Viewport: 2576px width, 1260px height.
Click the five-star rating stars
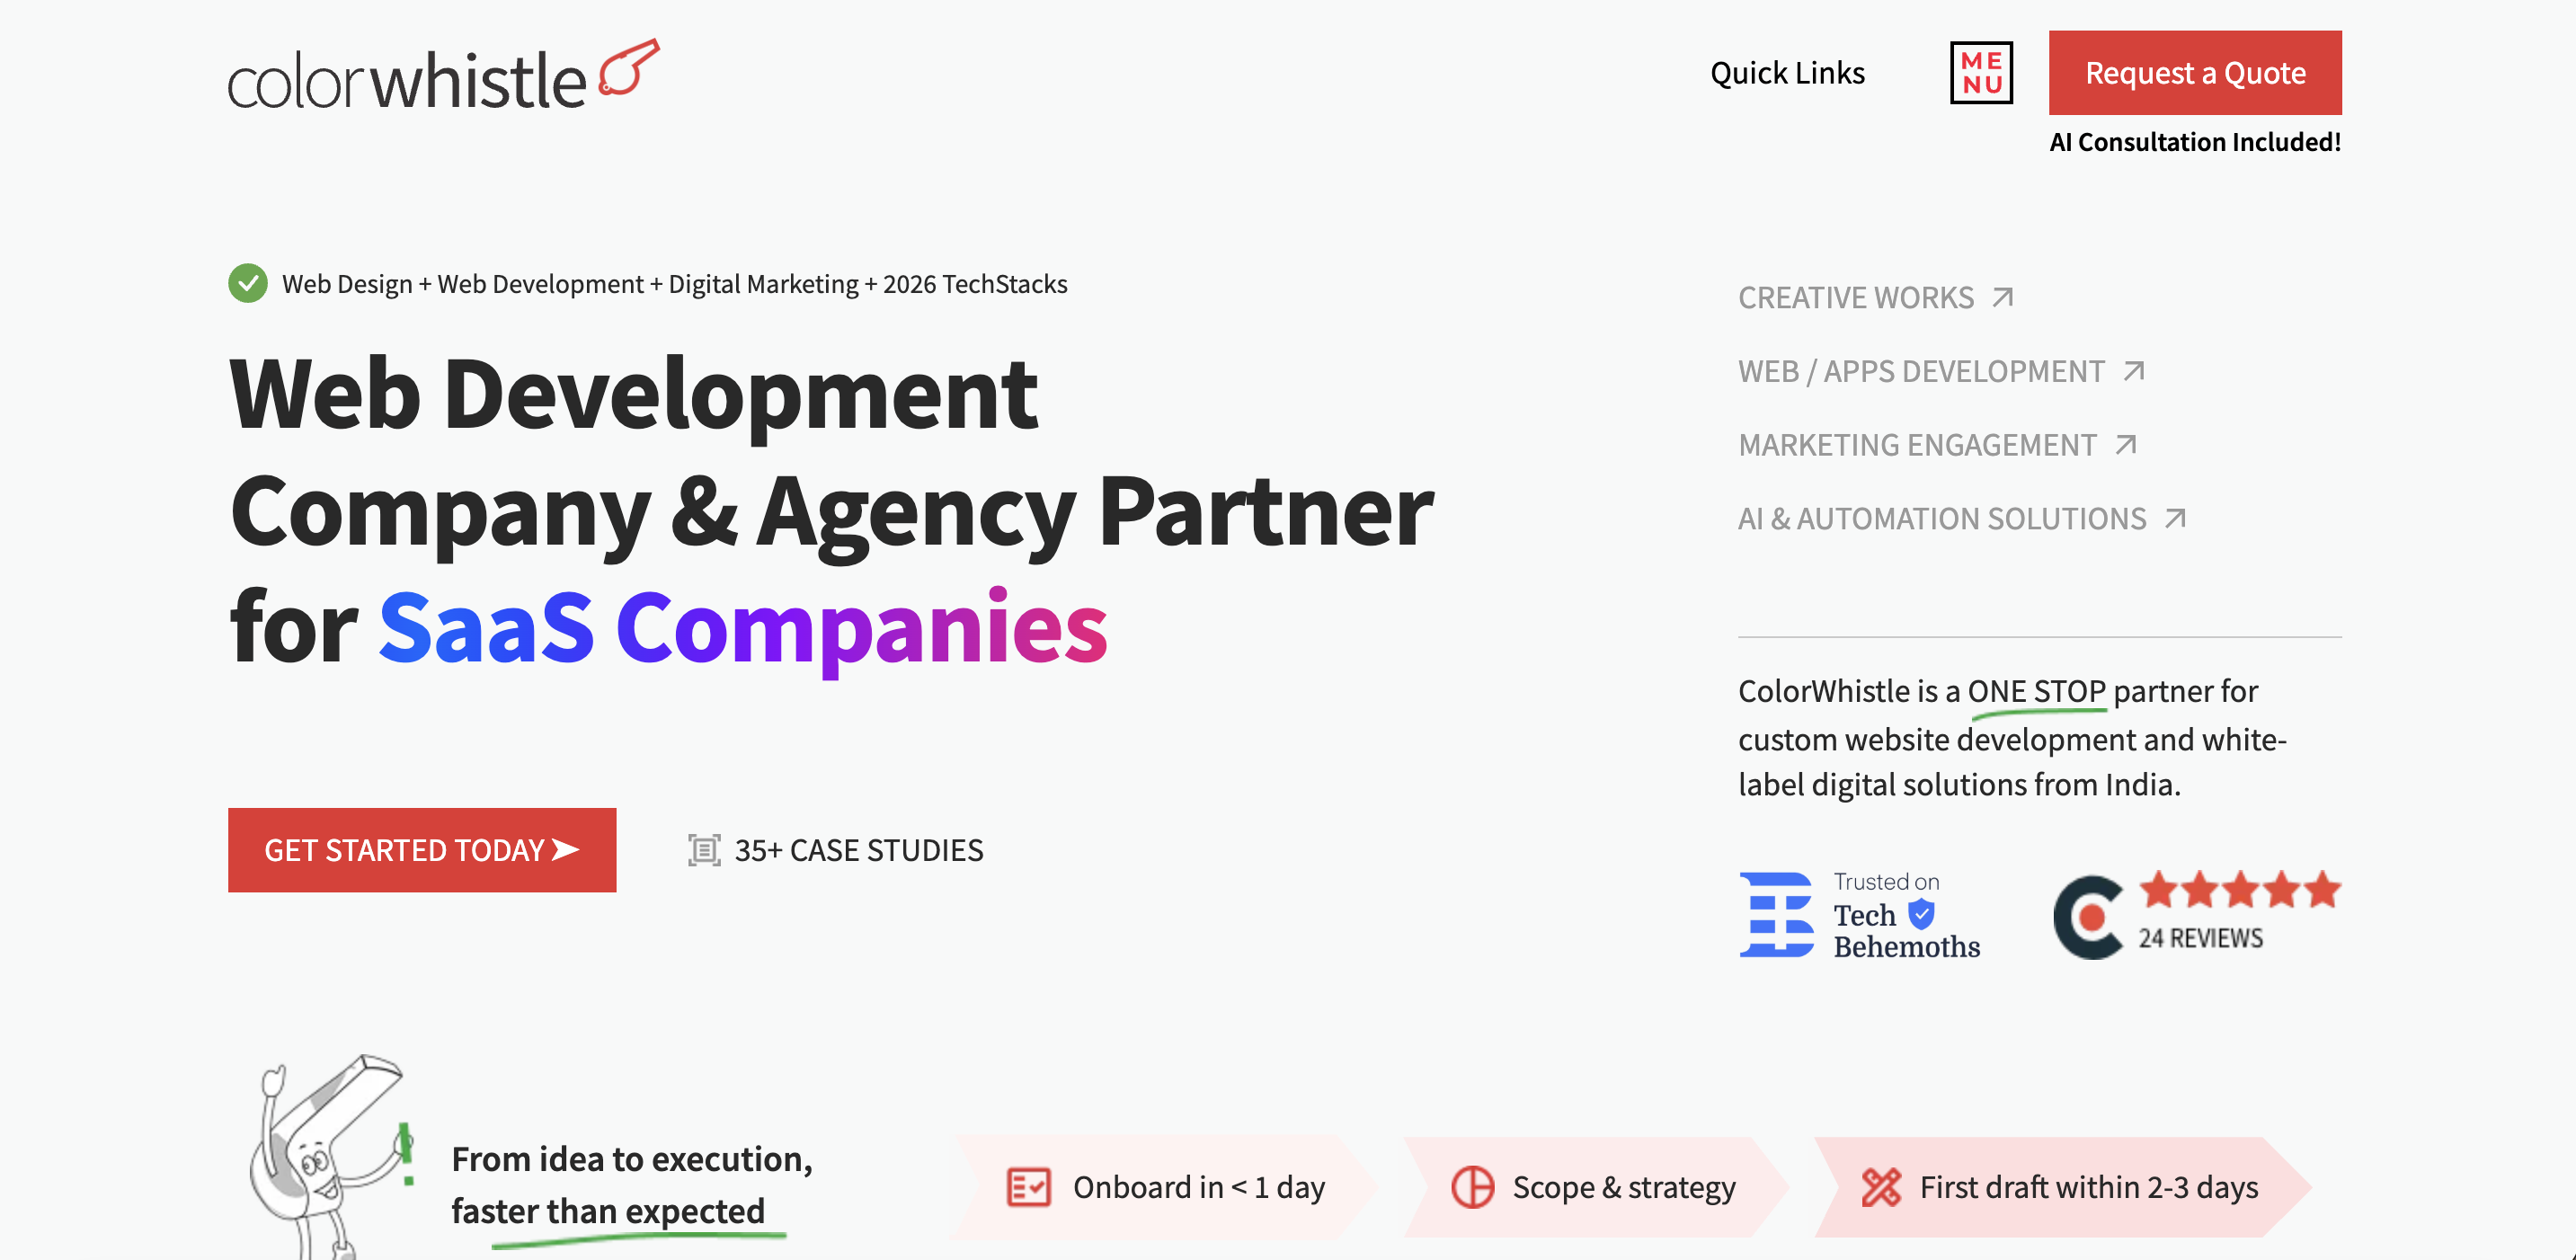coord(2240,889)
